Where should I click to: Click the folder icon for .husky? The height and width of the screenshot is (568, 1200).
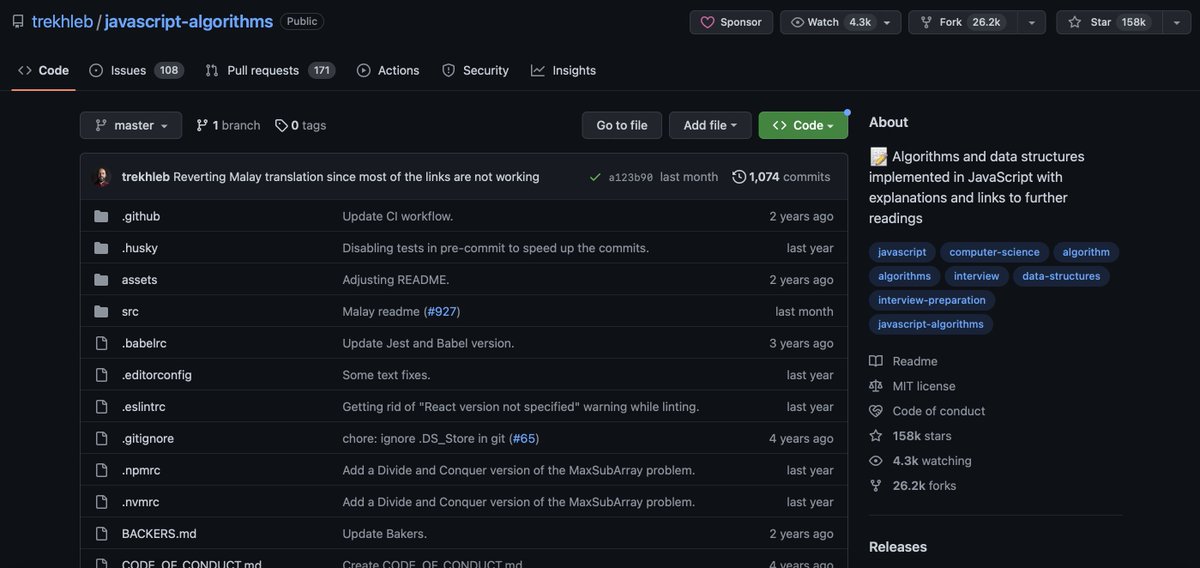(101, 248)
